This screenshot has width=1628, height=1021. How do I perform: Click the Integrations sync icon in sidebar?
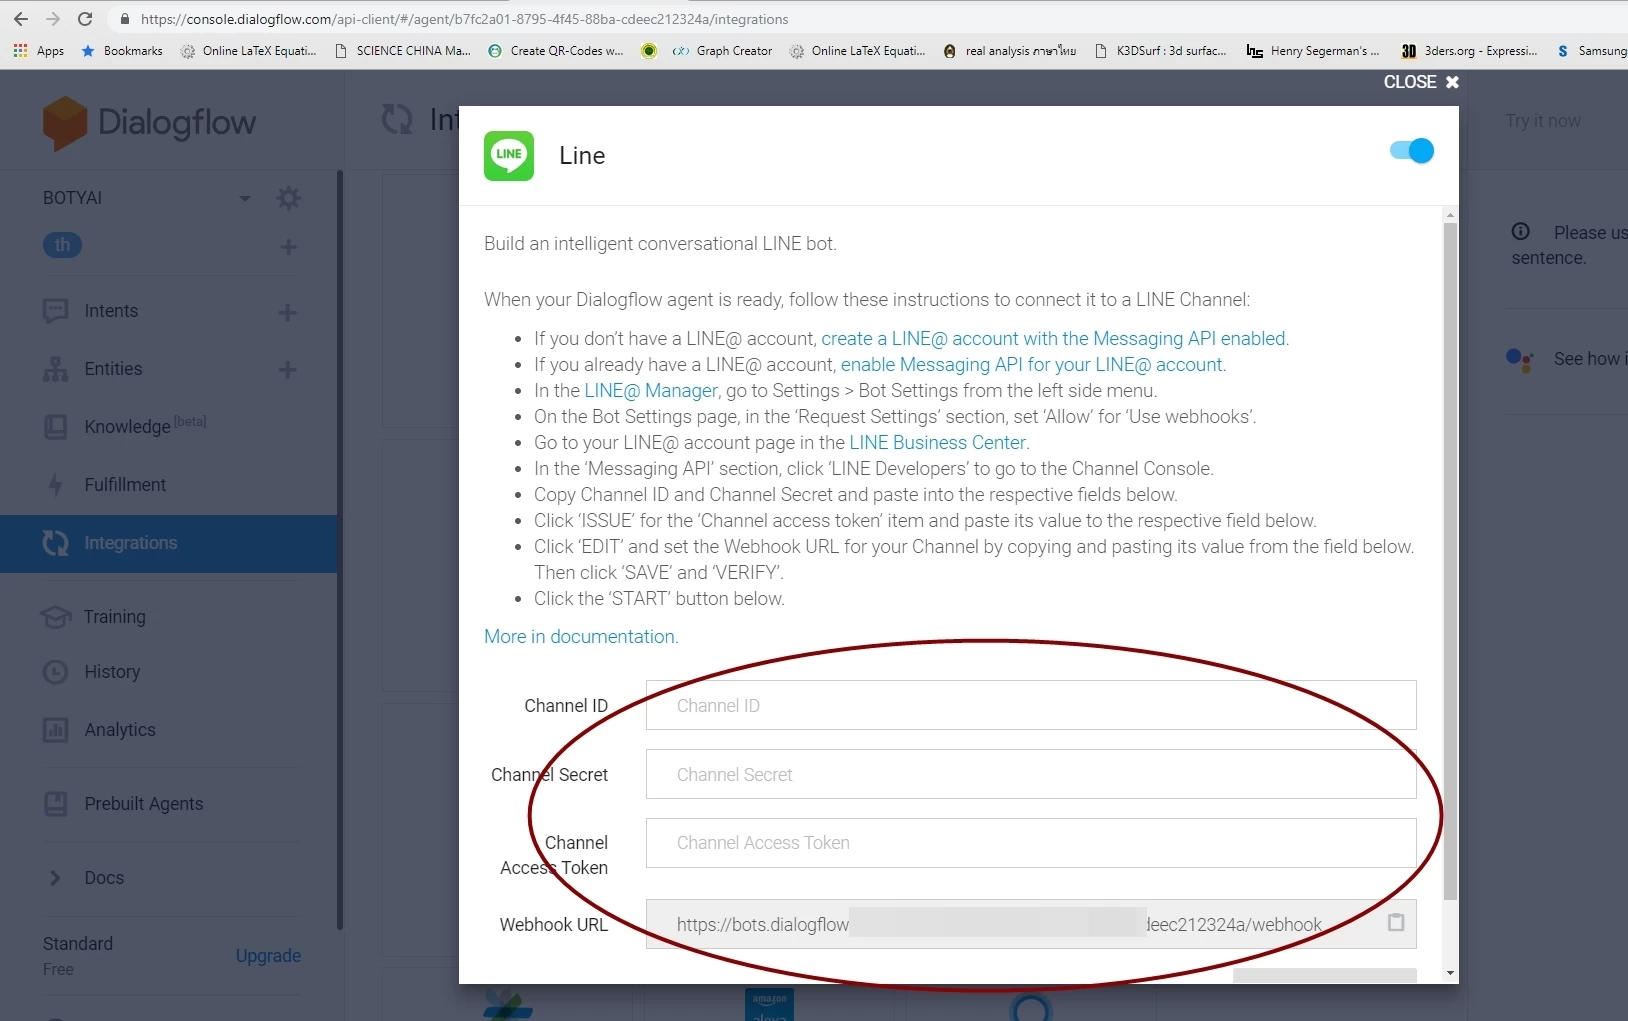point(56,543)
